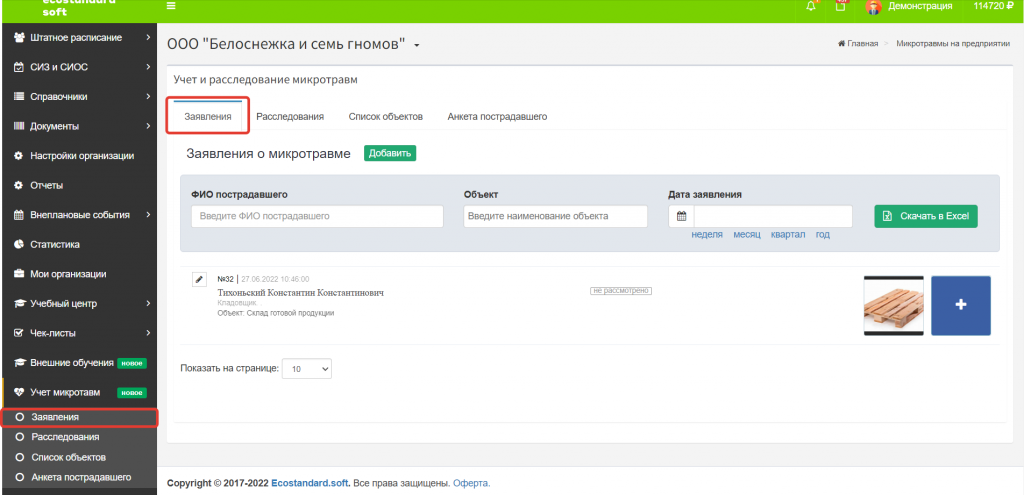Click the Внешние обучения graduation icon
The height and width of the screenshot is (495, 1024).
click(19, 362)
